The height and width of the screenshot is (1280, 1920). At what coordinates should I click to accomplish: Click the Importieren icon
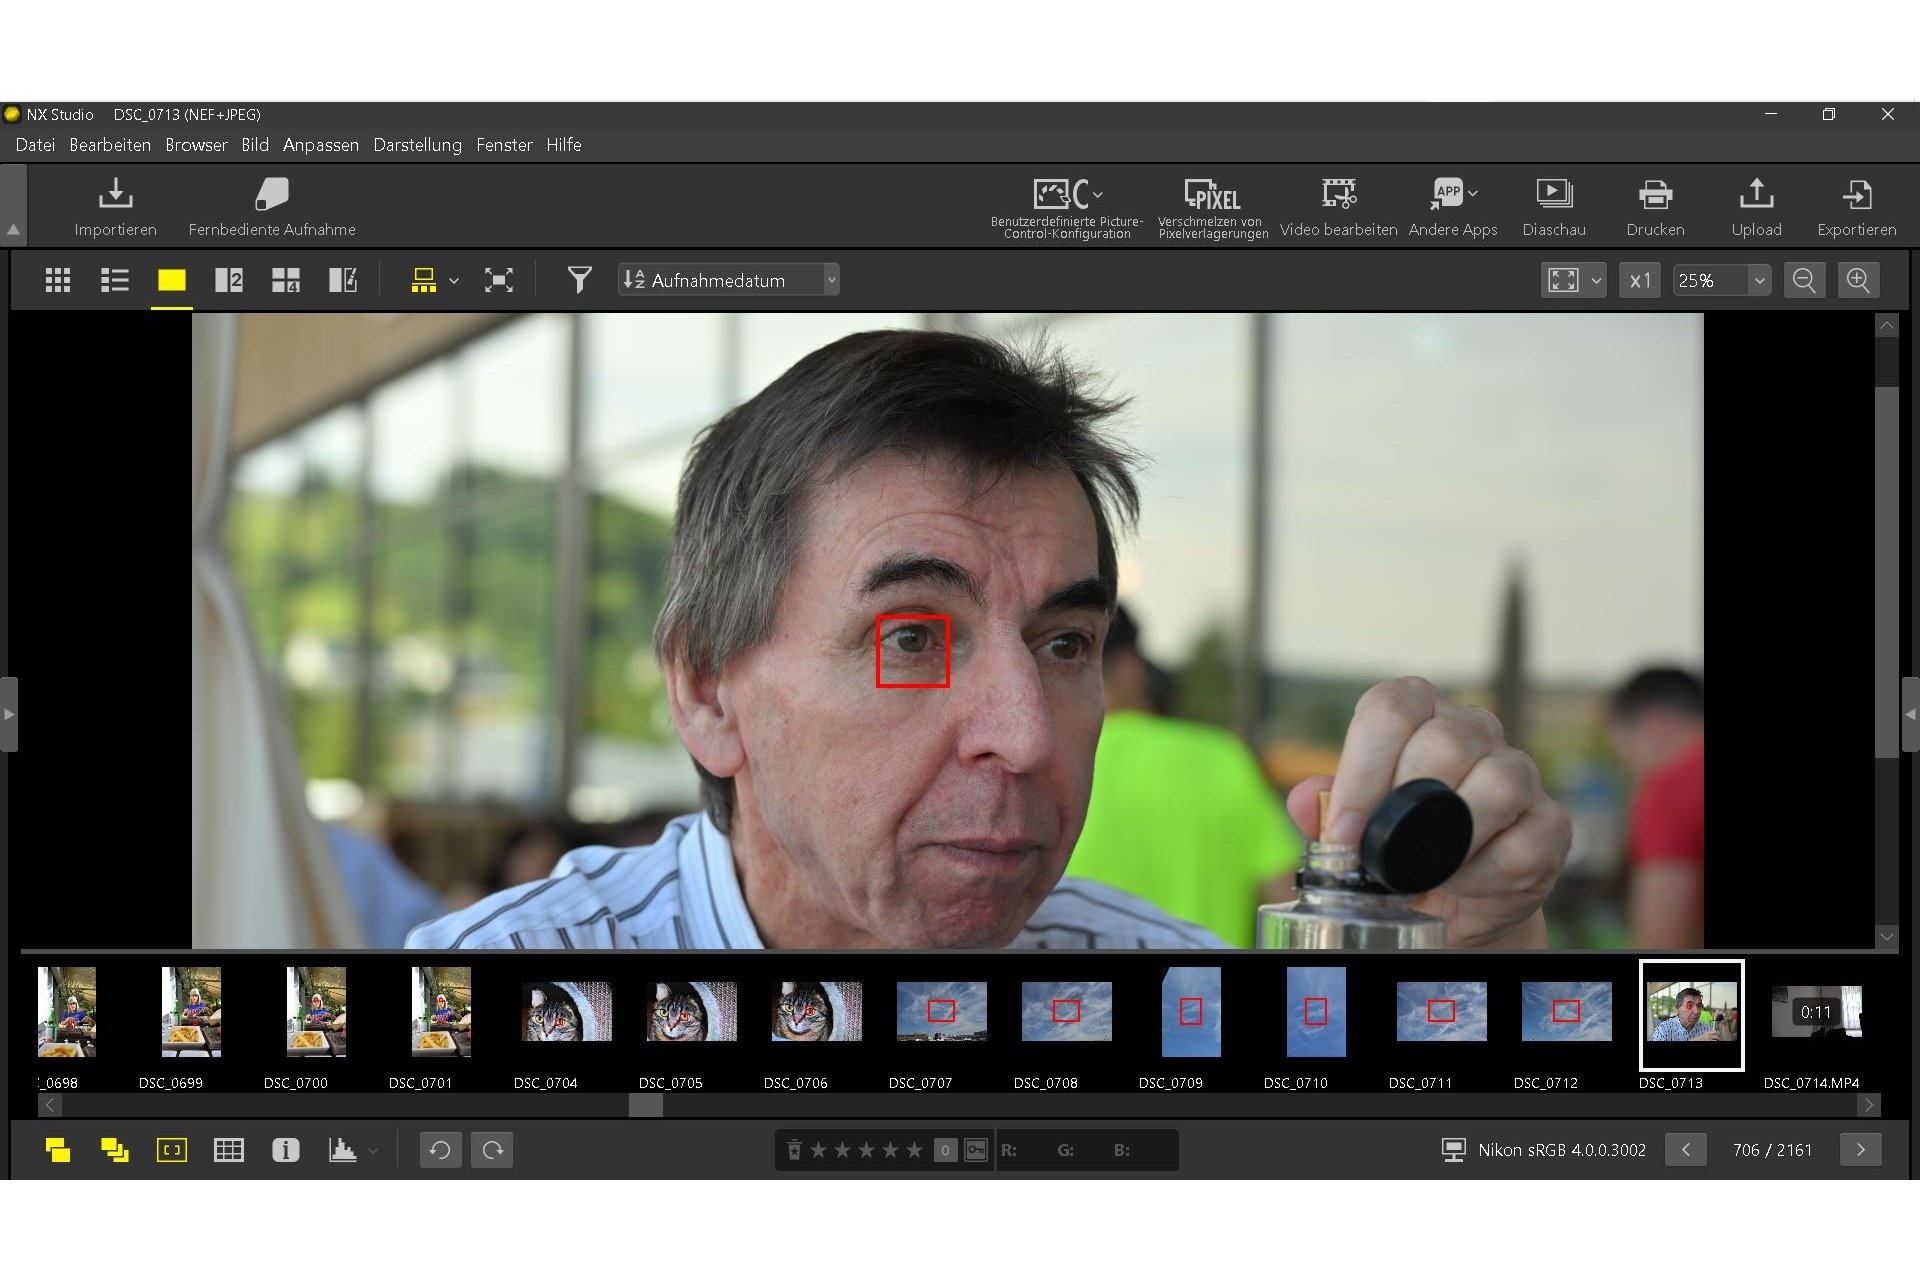coord(115,195)
